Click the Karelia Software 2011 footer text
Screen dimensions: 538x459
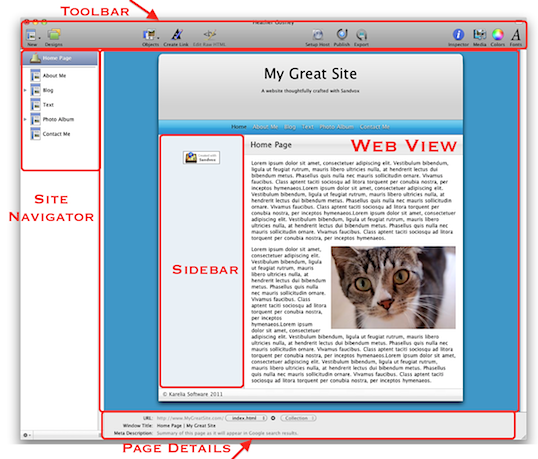(x=192, y=394)
